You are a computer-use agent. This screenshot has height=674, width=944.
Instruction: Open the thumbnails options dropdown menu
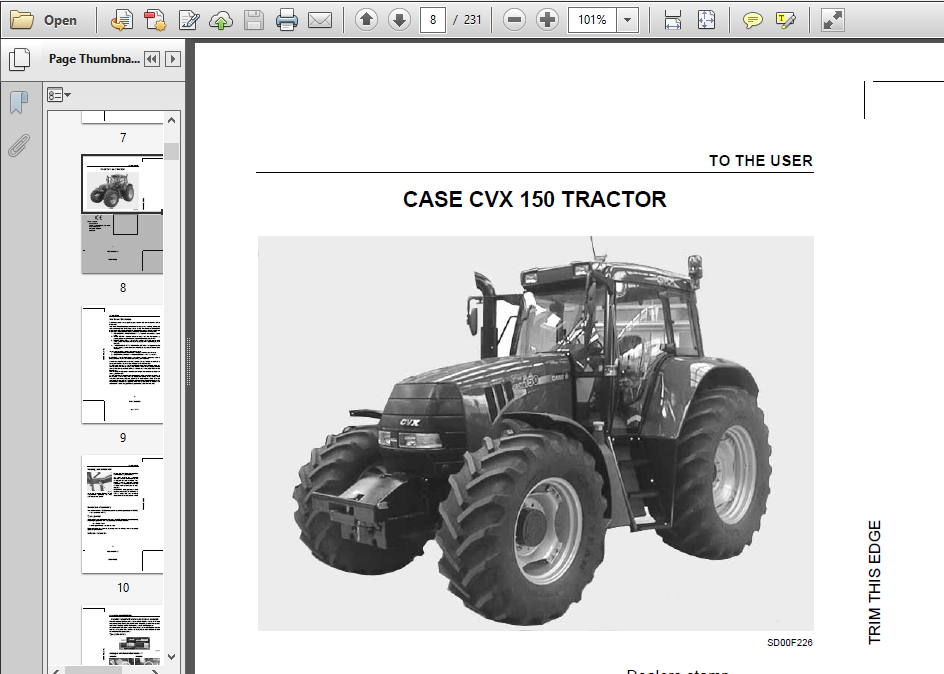coord(59,95)
